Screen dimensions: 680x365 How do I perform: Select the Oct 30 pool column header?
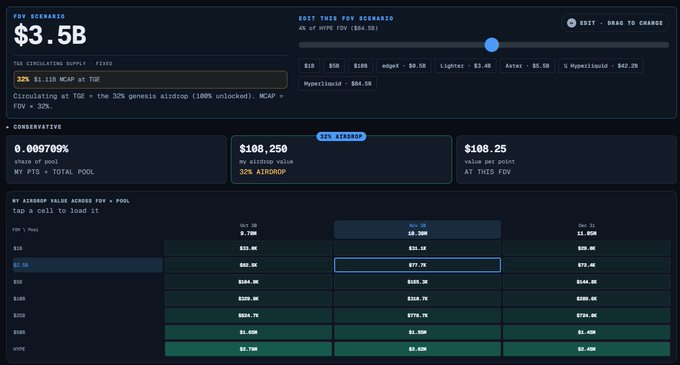pyautogui.click(x=248, y=229)
